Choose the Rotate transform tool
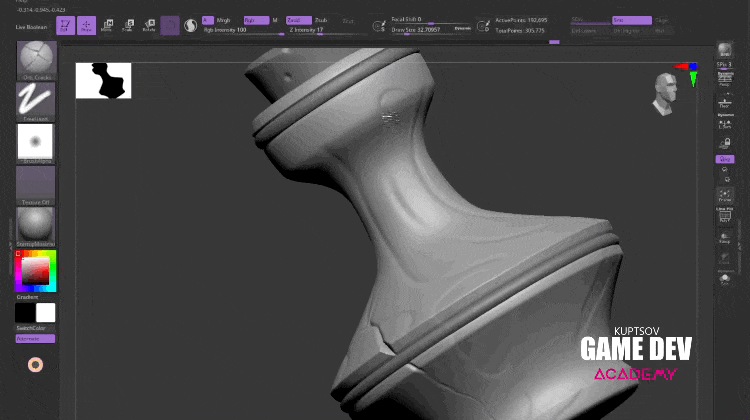The height and width of the screenshot is (420, 750). (x=149, y=25)
